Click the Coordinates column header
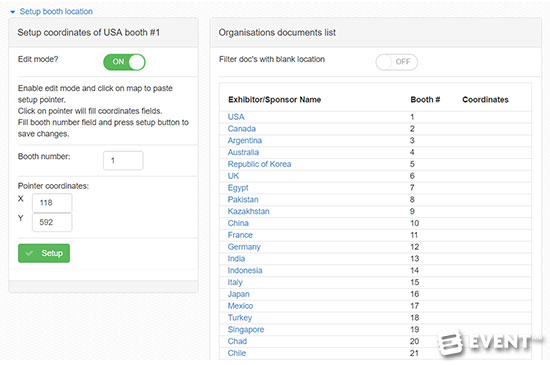Viewport: 550px width, 365px height. pyautogui.click(x=485, y=100)
